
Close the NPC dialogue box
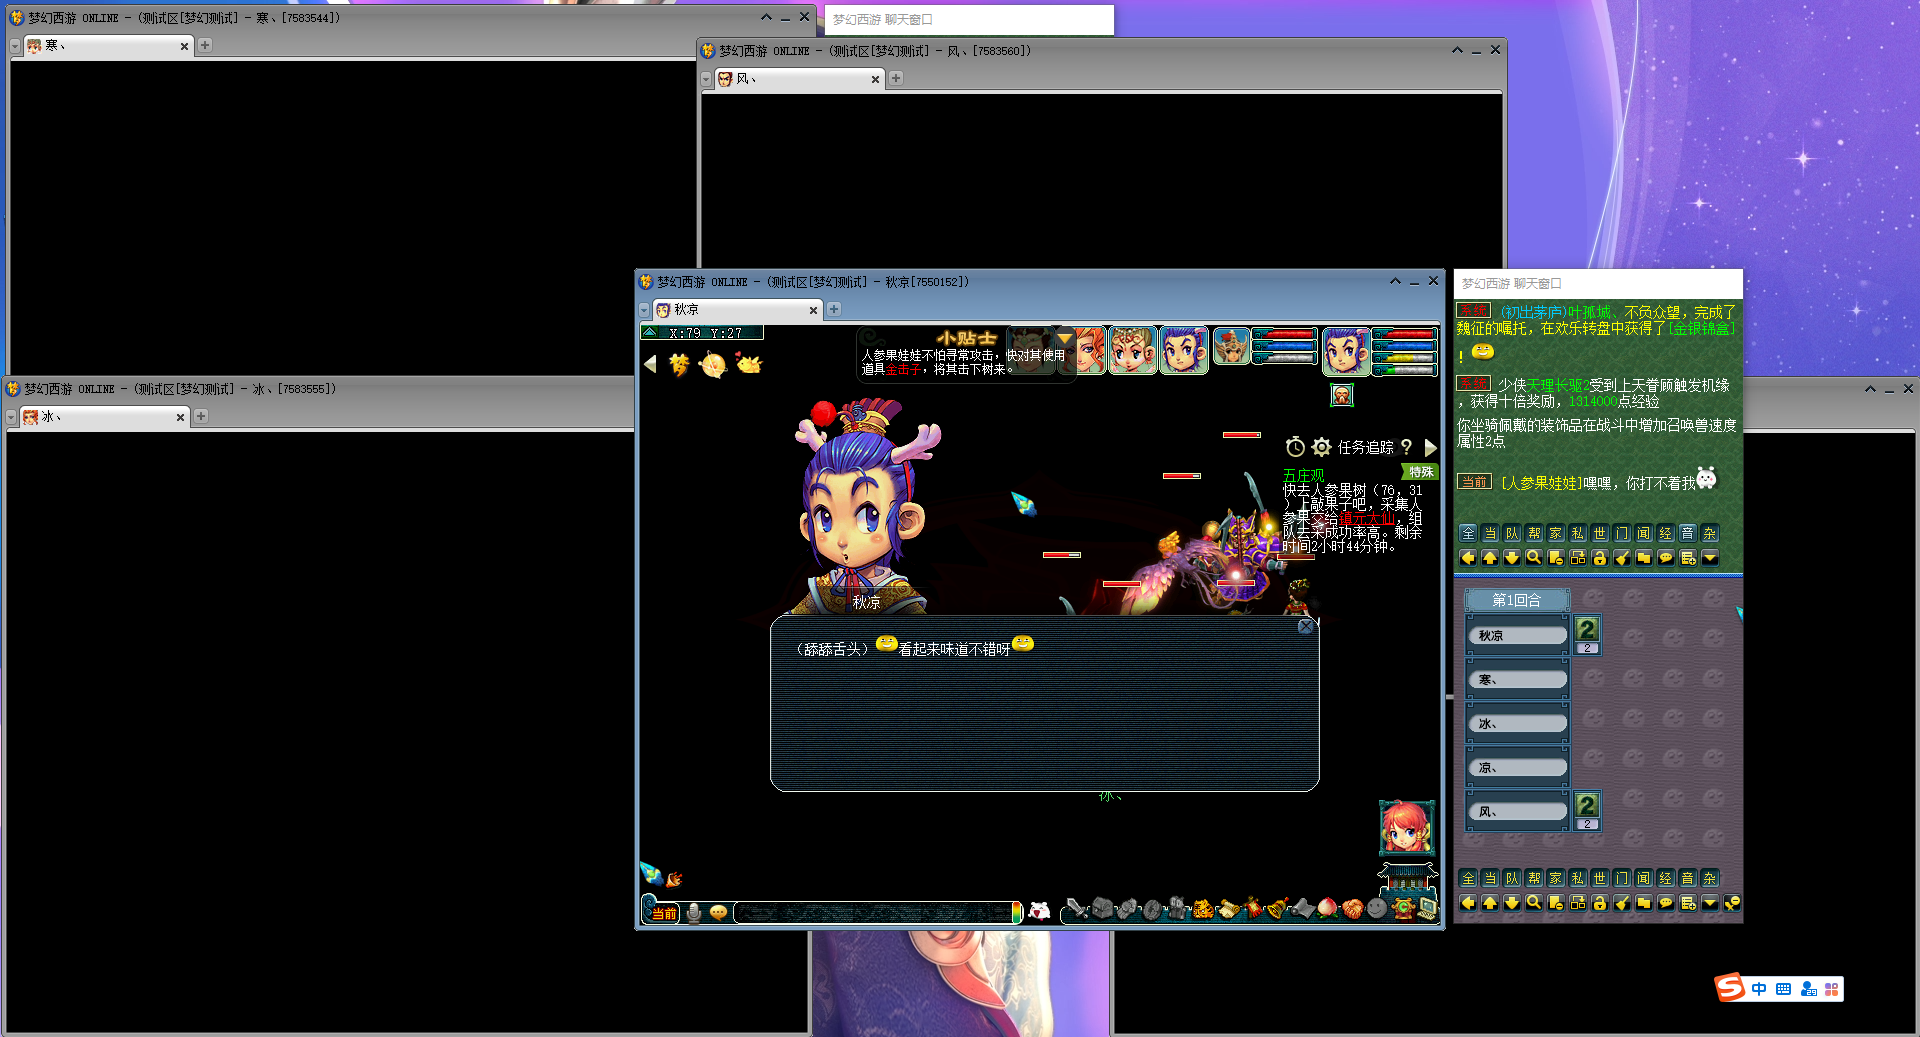[x=1305, y=627]
